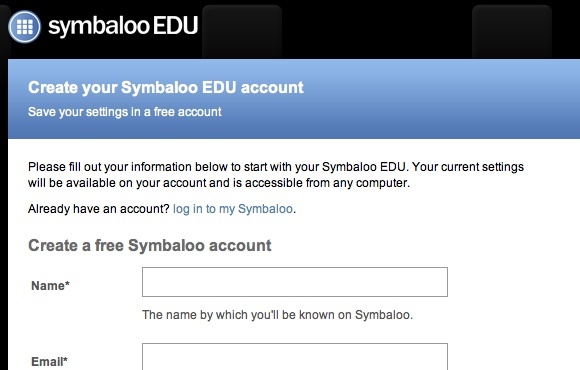Open the log in to my Symbaloo link
The height and width of the screenshot is (370, 580).
coord(233,209)
